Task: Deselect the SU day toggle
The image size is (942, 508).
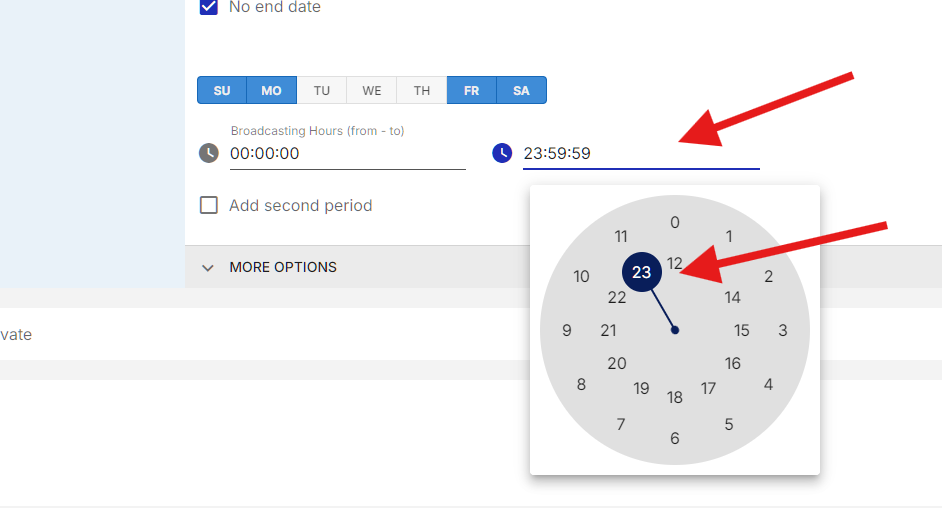Action: (222, 90)
